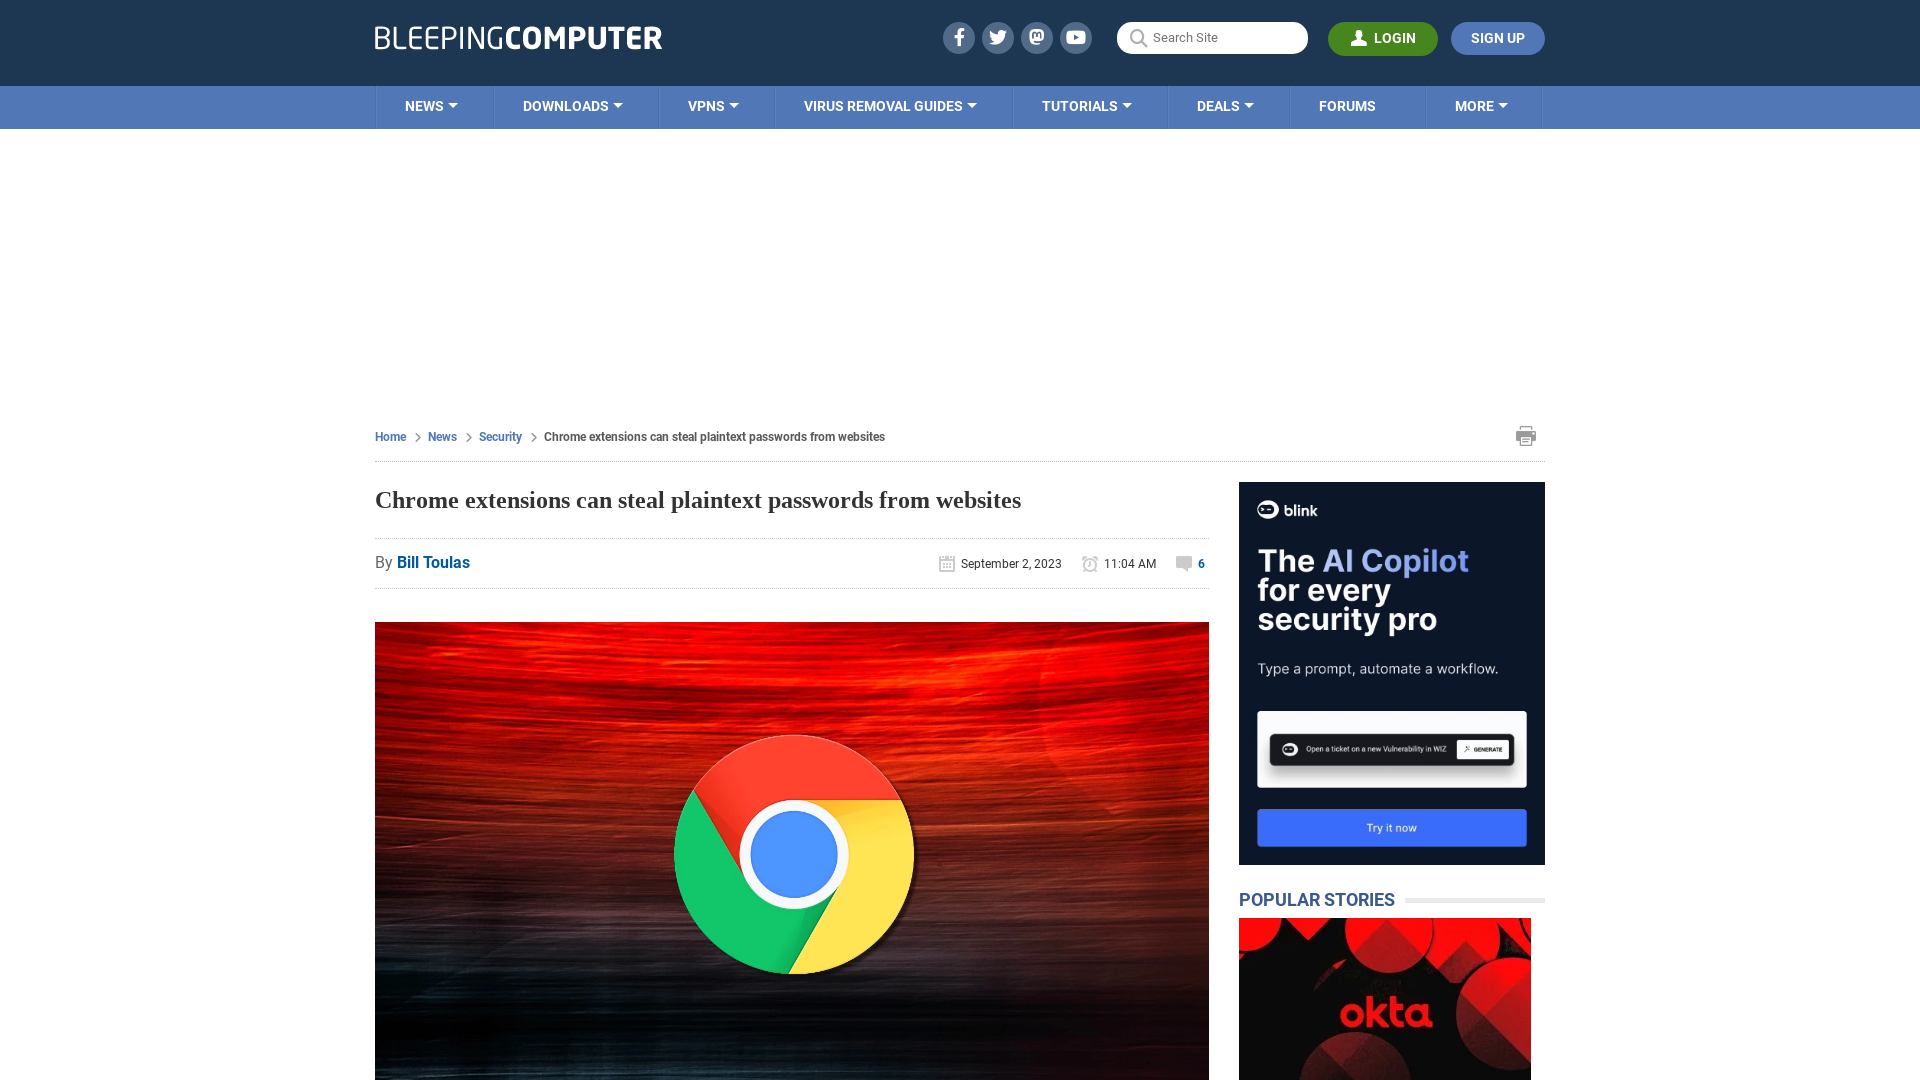Screen dimensions: 1920x1080
Task: Click the Try it now Blink button
Action: point(1391,827)
